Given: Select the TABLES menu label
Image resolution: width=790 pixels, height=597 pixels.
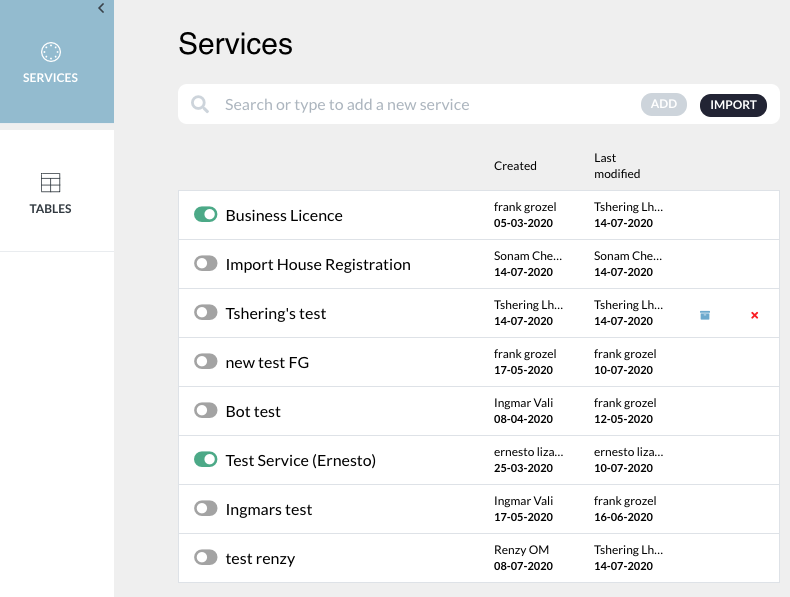Looking at the screenshot, I should (x=50, y=209).
